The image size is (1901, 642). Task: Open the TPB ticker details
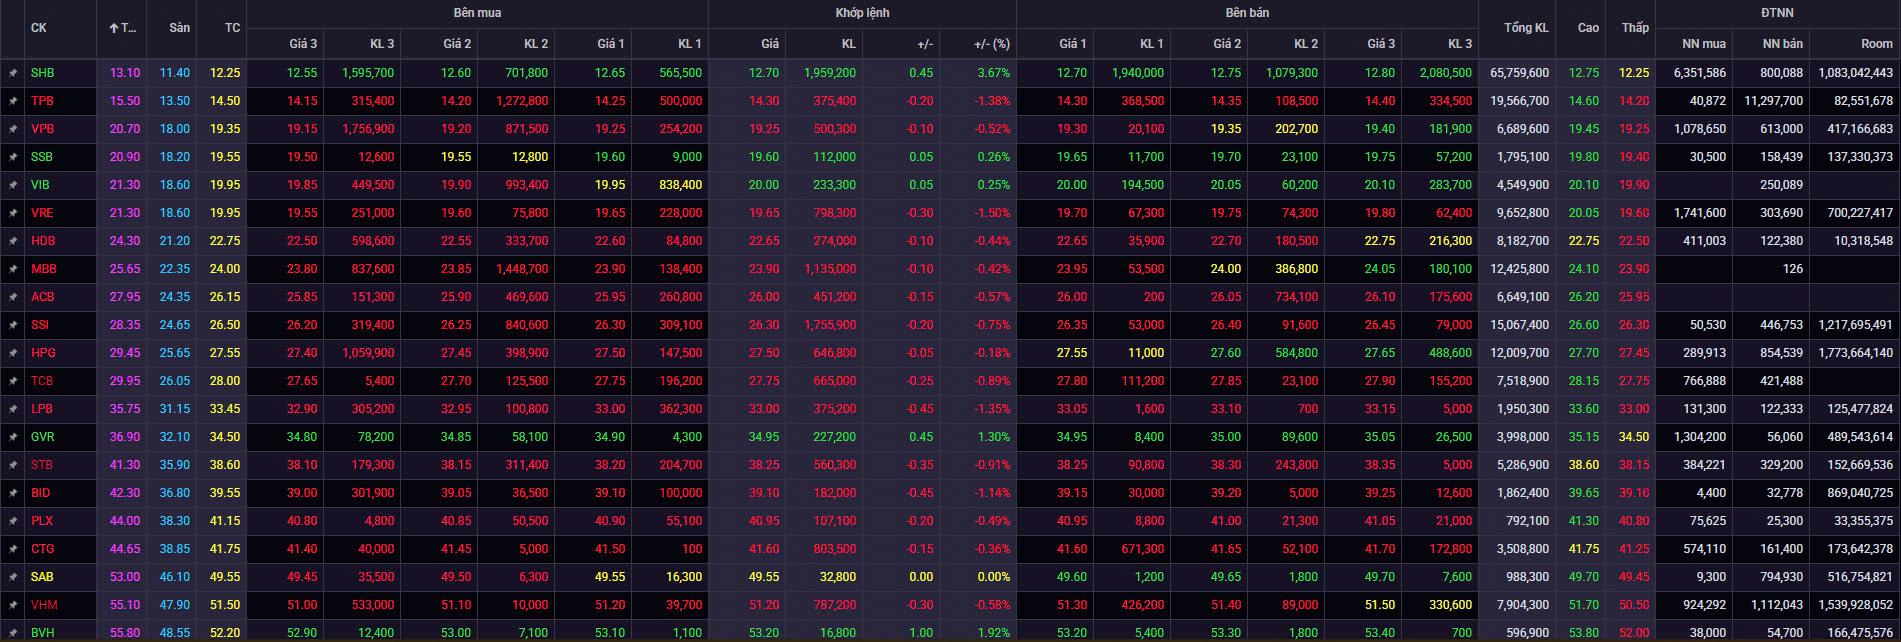coord(42,101)
